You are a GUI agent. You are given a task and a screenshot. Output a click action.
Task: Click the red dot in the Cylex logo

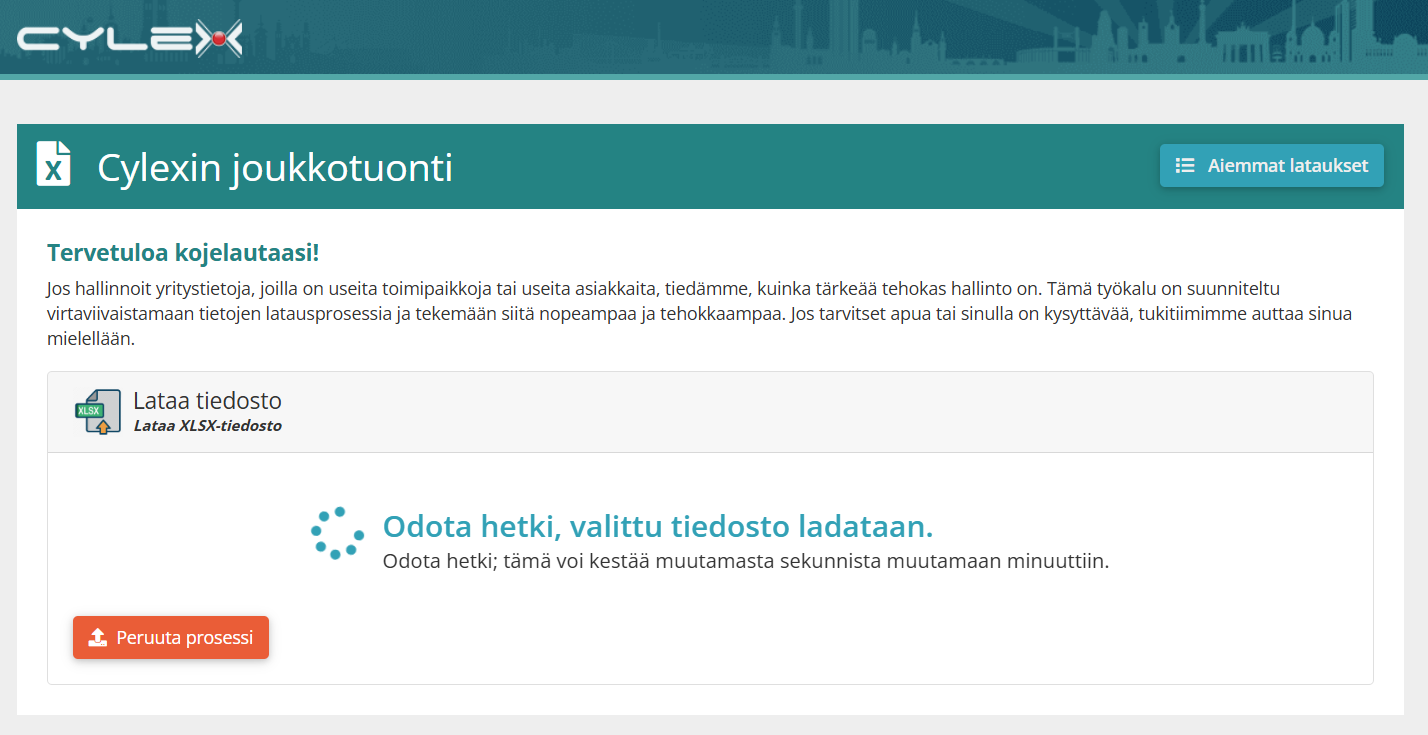(217, 40)
